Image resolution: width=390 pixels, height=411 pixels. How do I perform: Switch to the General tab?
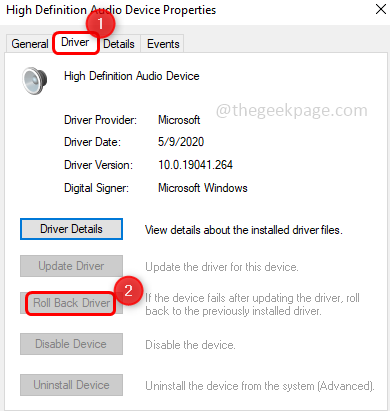click(30, 44)
